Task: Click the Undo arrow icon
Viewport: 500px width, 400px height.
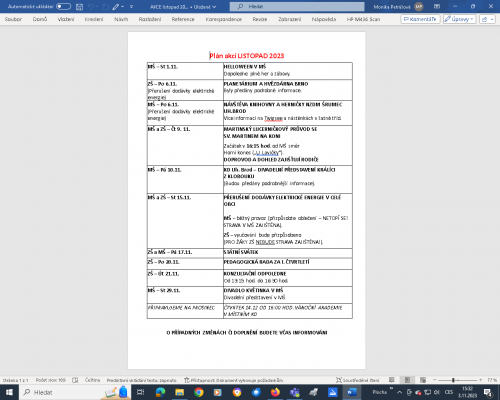Action: tap(91, 6)
